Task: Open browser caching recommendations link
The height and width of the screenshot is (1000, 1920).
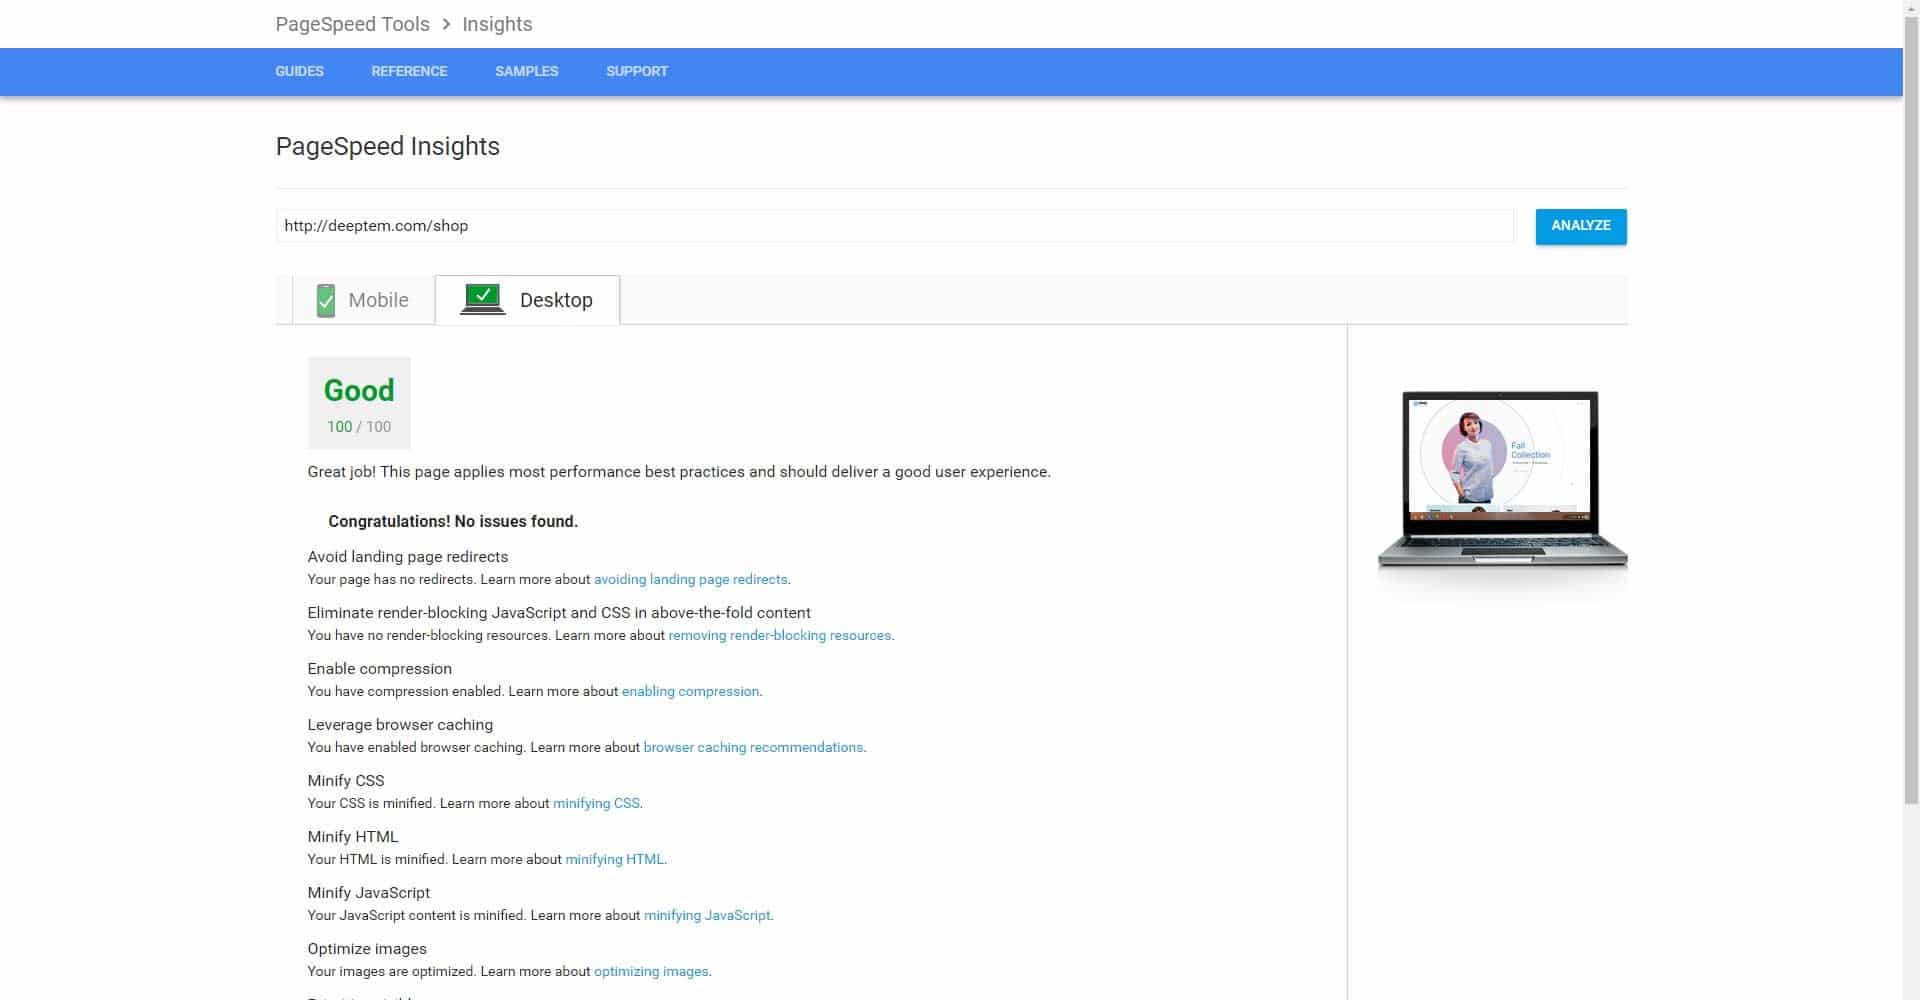Action: click(753, 747)
